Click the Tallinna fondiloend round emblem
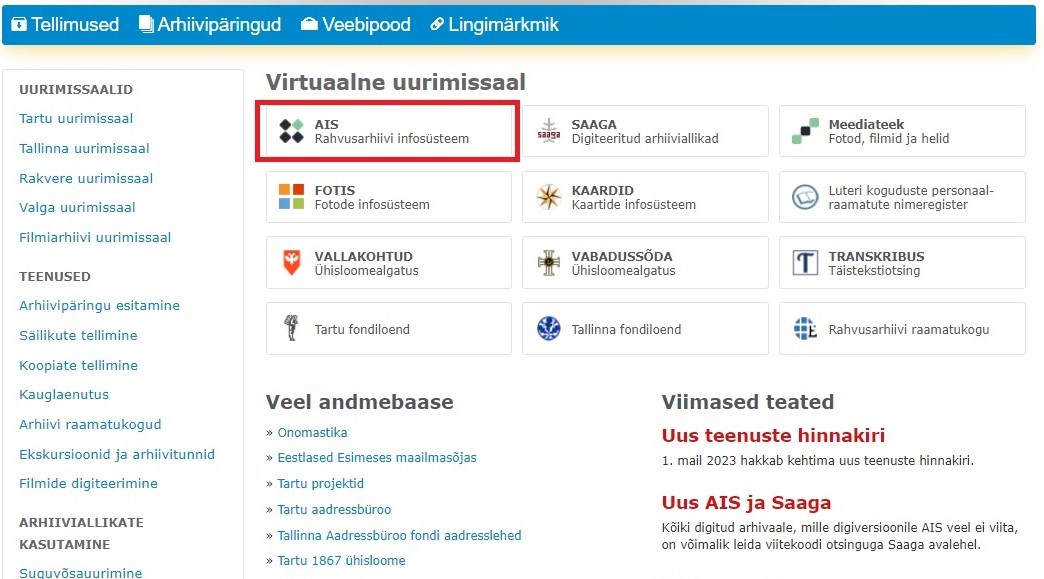 [x=548, y=328]
